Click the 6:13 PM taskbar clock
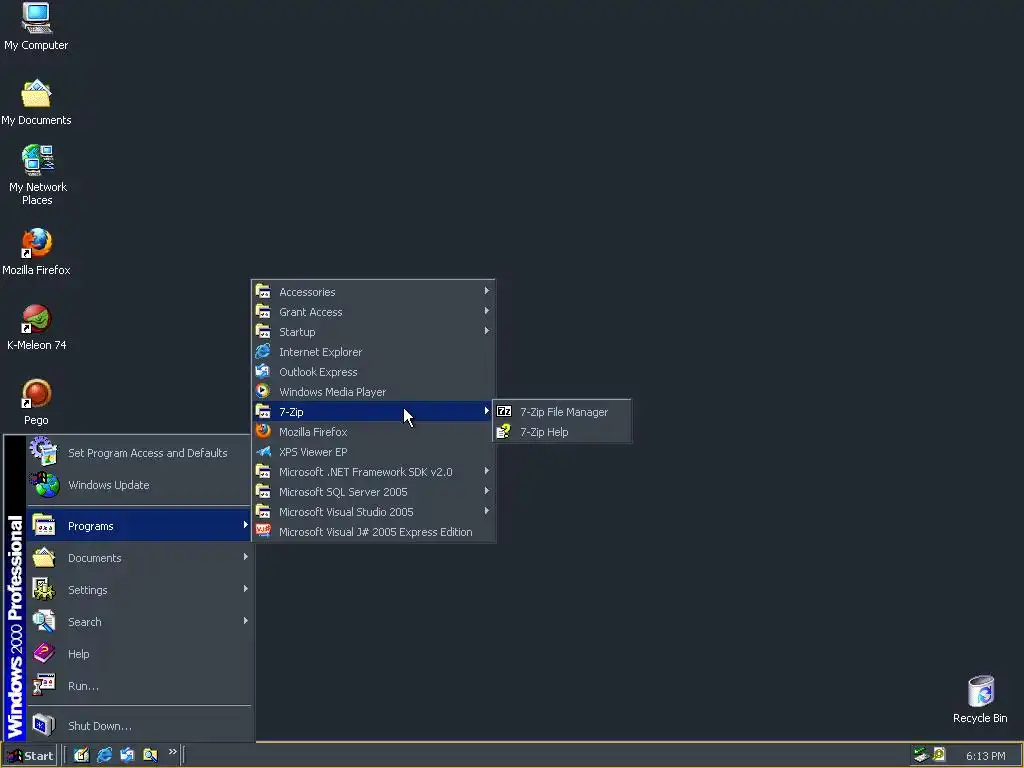 [x=985, y=756]
